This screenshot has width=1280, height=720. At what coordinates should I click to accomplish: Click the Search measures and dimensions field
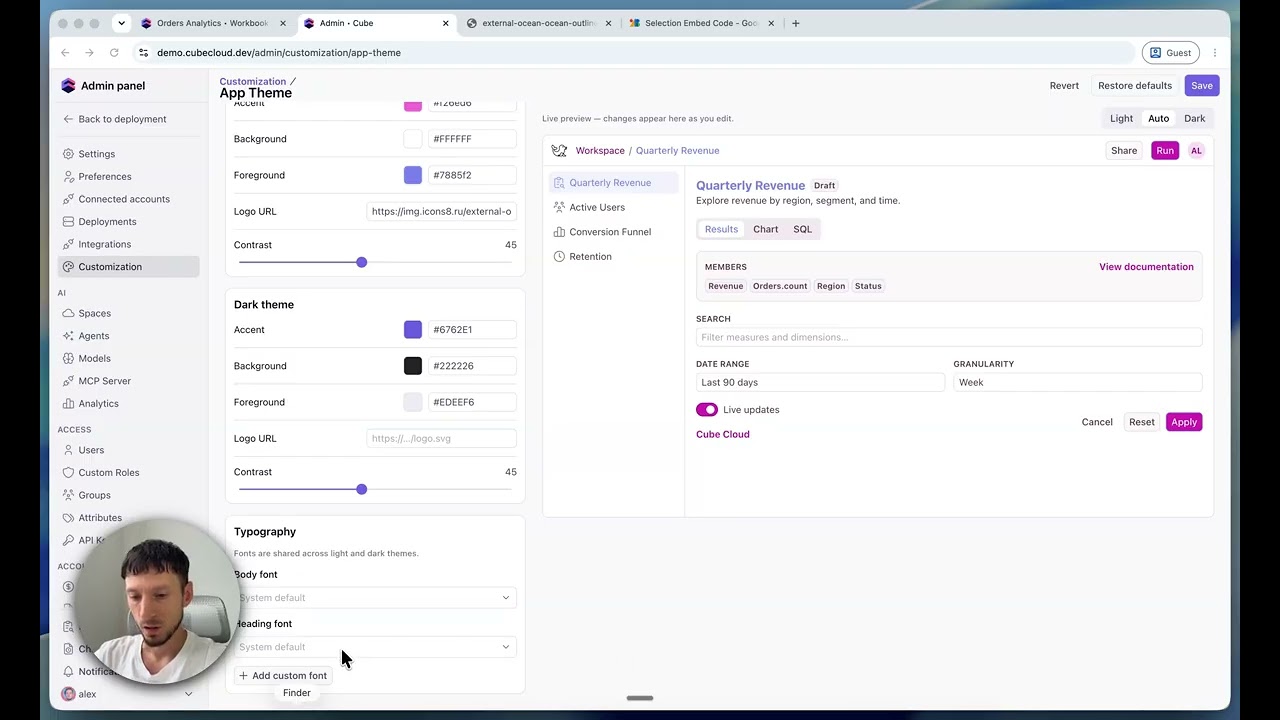(x=949, y=338)
